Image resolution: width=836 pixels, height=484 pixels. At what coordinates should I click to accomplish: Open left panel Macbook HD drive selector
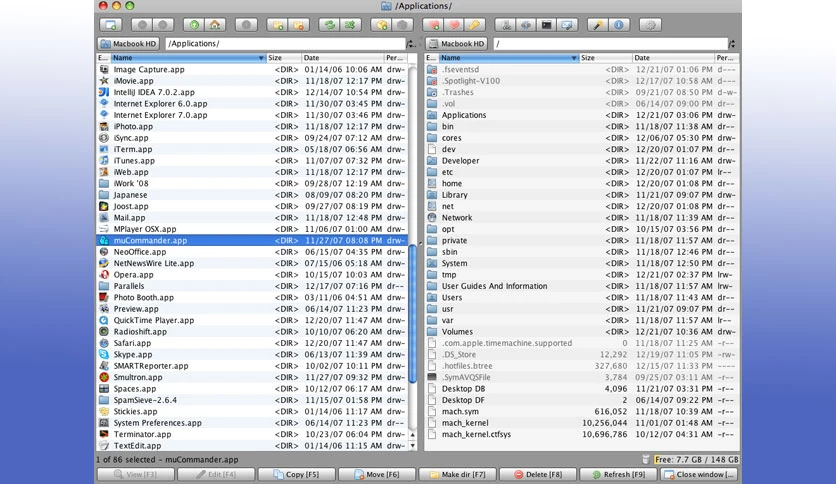[128, 44]
